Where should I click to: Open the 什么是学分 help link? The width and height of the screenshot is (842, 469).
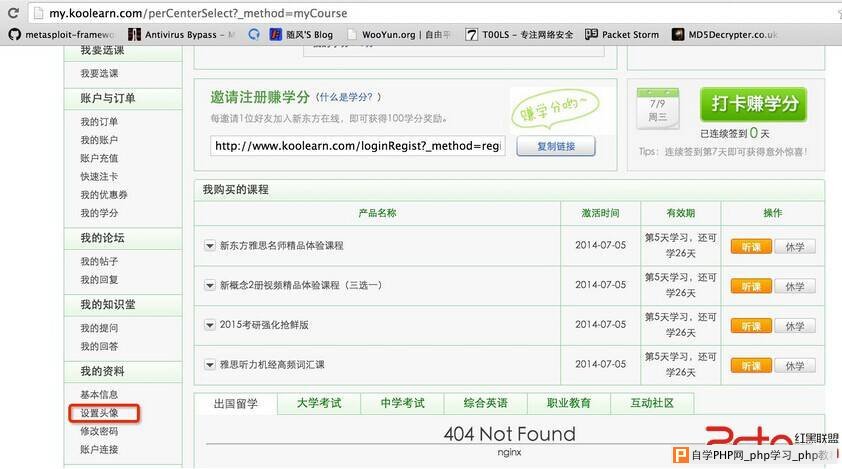tap(348, 97)
